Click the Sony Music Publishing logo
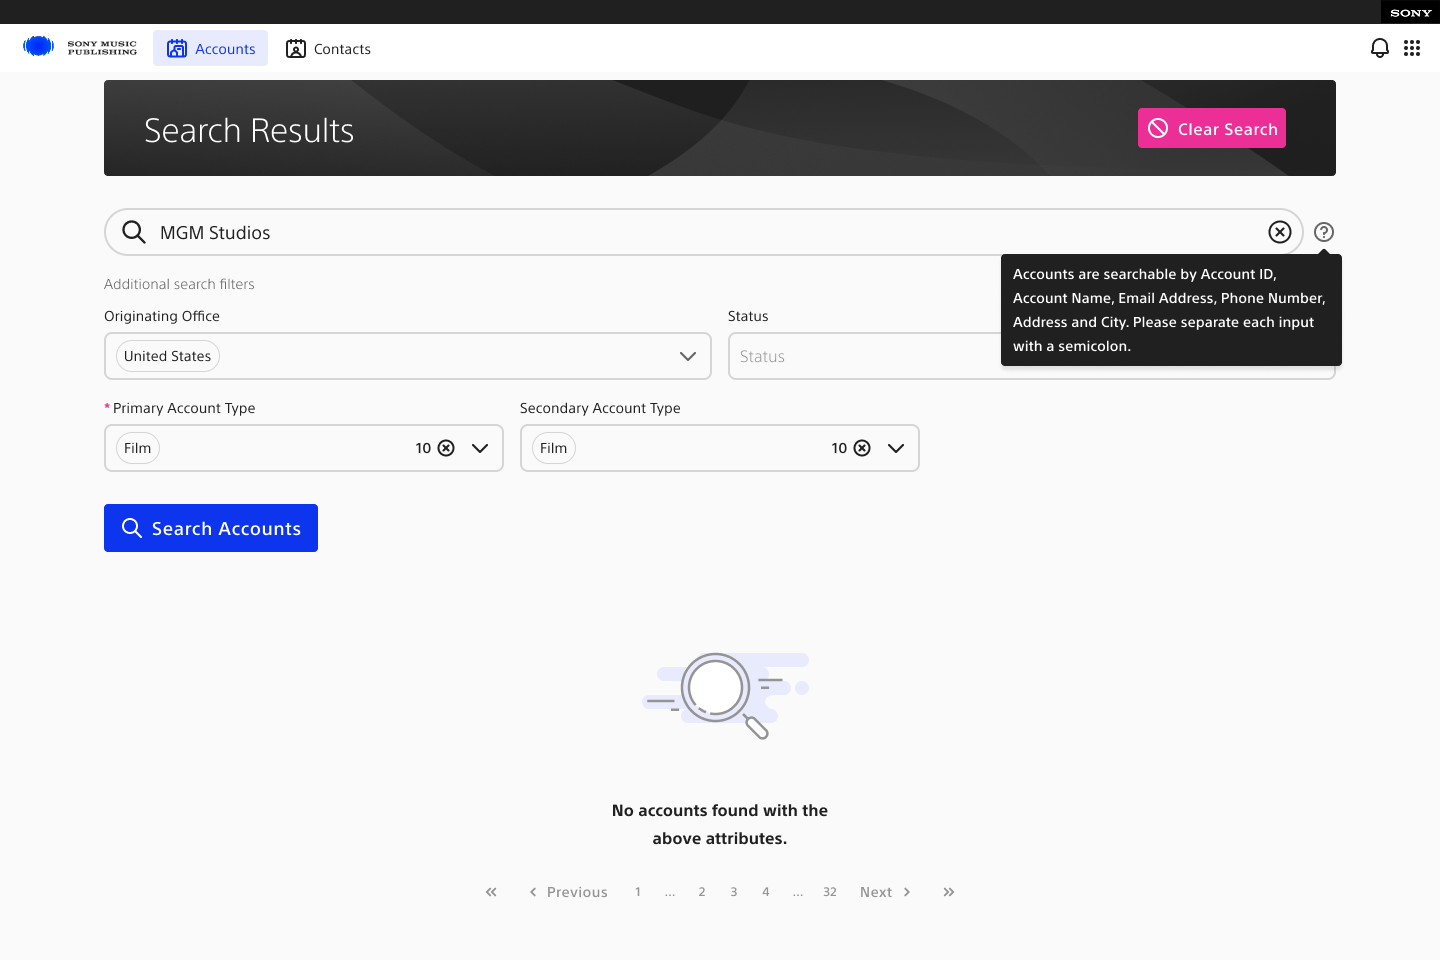This screenshot has height=960, width=1440. (80, 47)
